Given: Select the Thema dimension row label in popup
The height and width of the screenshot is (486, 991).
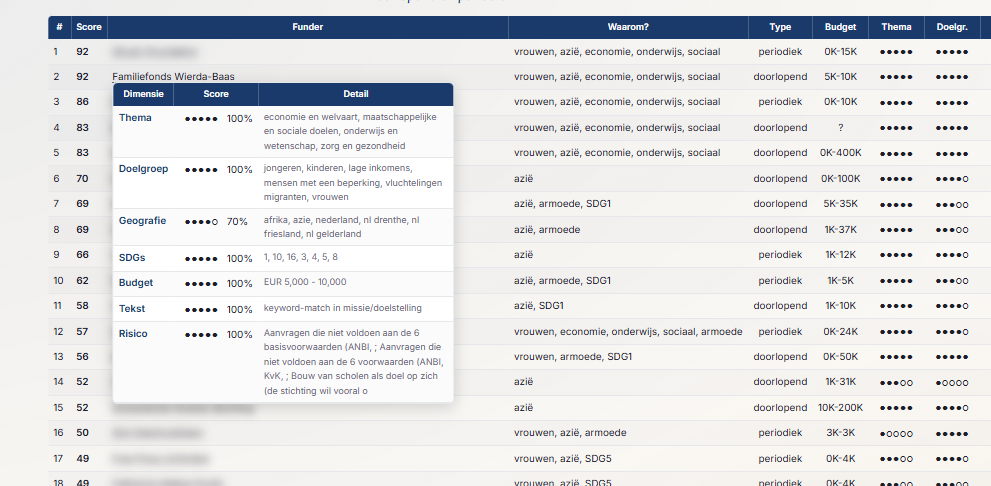Looking at the screenshot, I should (x=135, y=118).
